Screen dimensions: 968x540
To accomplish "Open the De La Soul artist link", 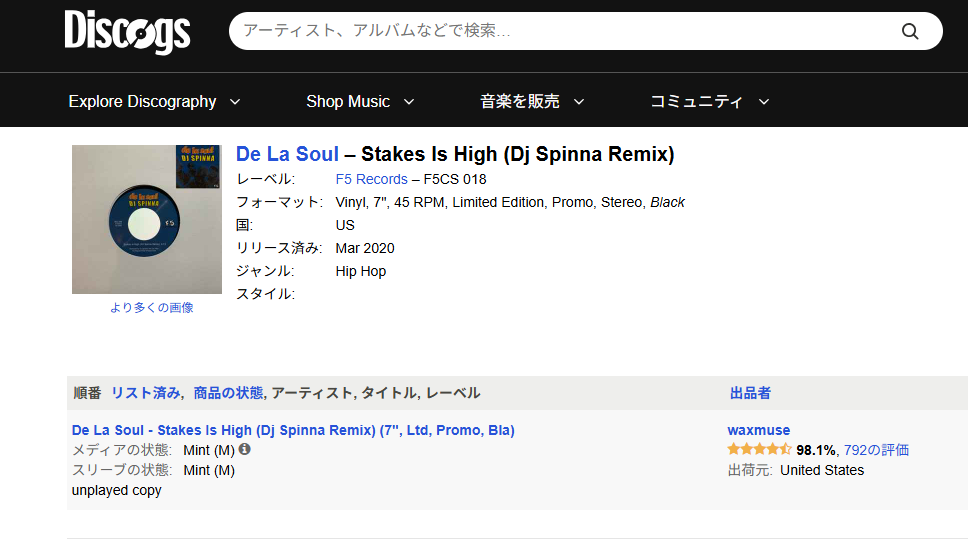I will pyautogui.click(x=287, y=154).
